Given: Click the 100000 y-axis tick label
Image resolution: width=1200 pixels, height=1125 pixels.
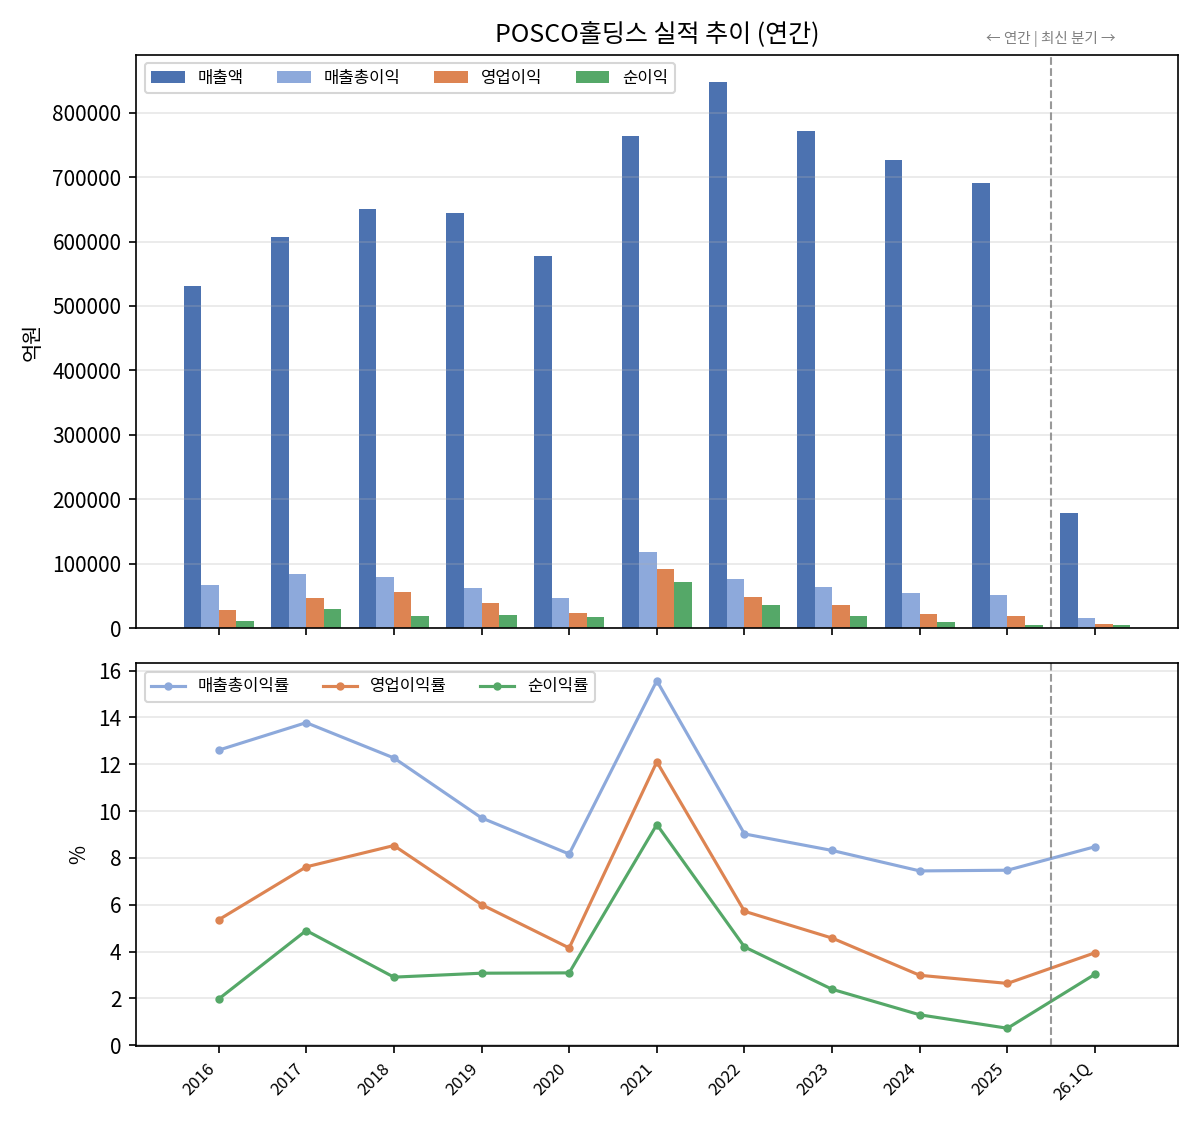Looking at the screenshot, I should (87, 565).
